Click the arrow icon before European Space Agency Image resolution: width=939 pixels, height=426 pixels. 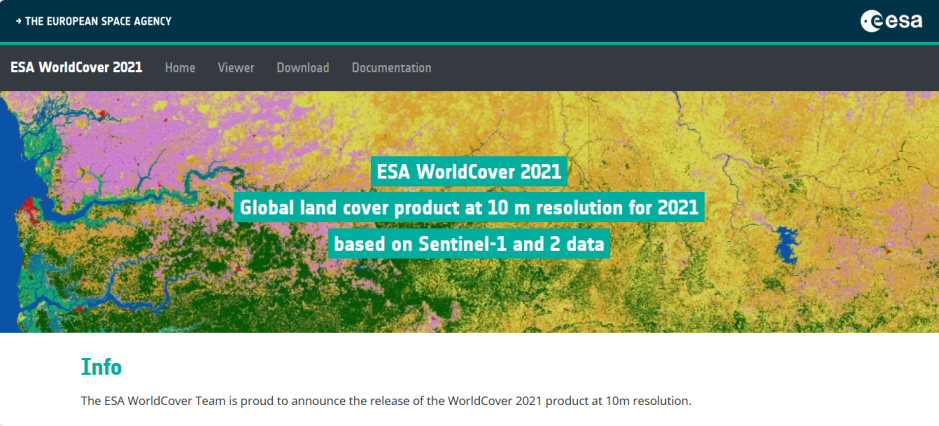18,21
